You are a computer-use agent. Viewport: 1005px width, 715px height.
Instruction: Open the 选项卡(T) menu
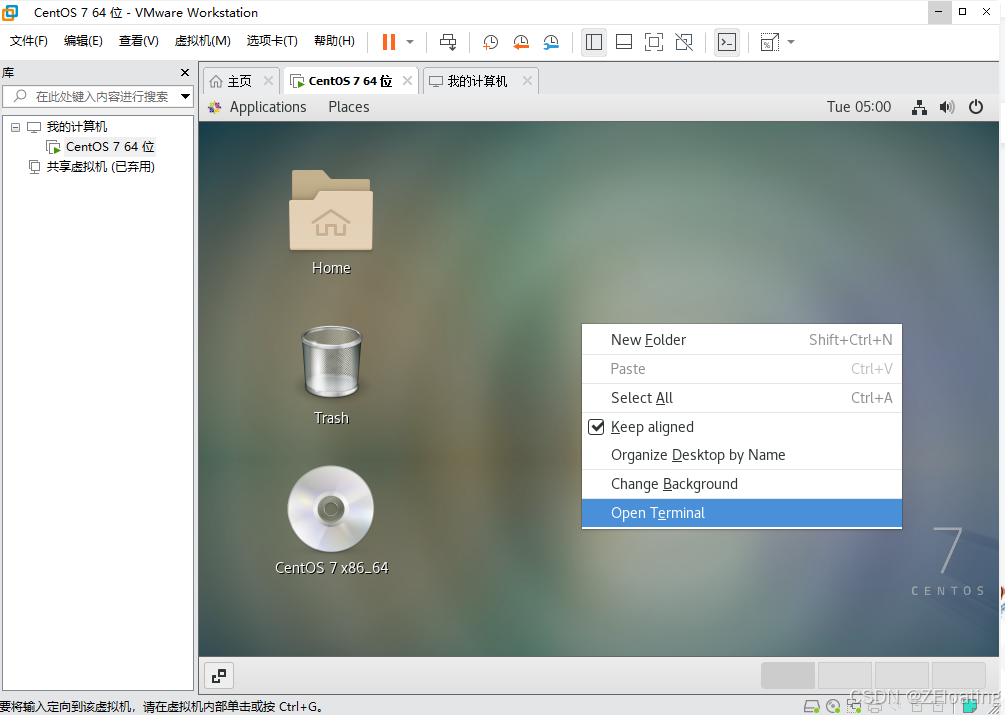tap(272, 41)
